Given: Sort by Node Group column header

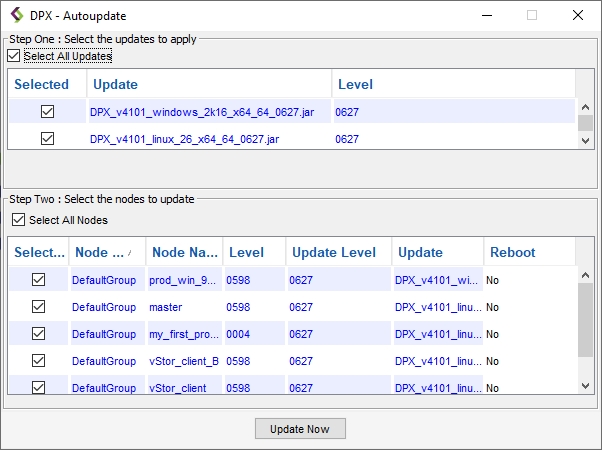Looking at the screenshot, I should [x=105, y=252].
